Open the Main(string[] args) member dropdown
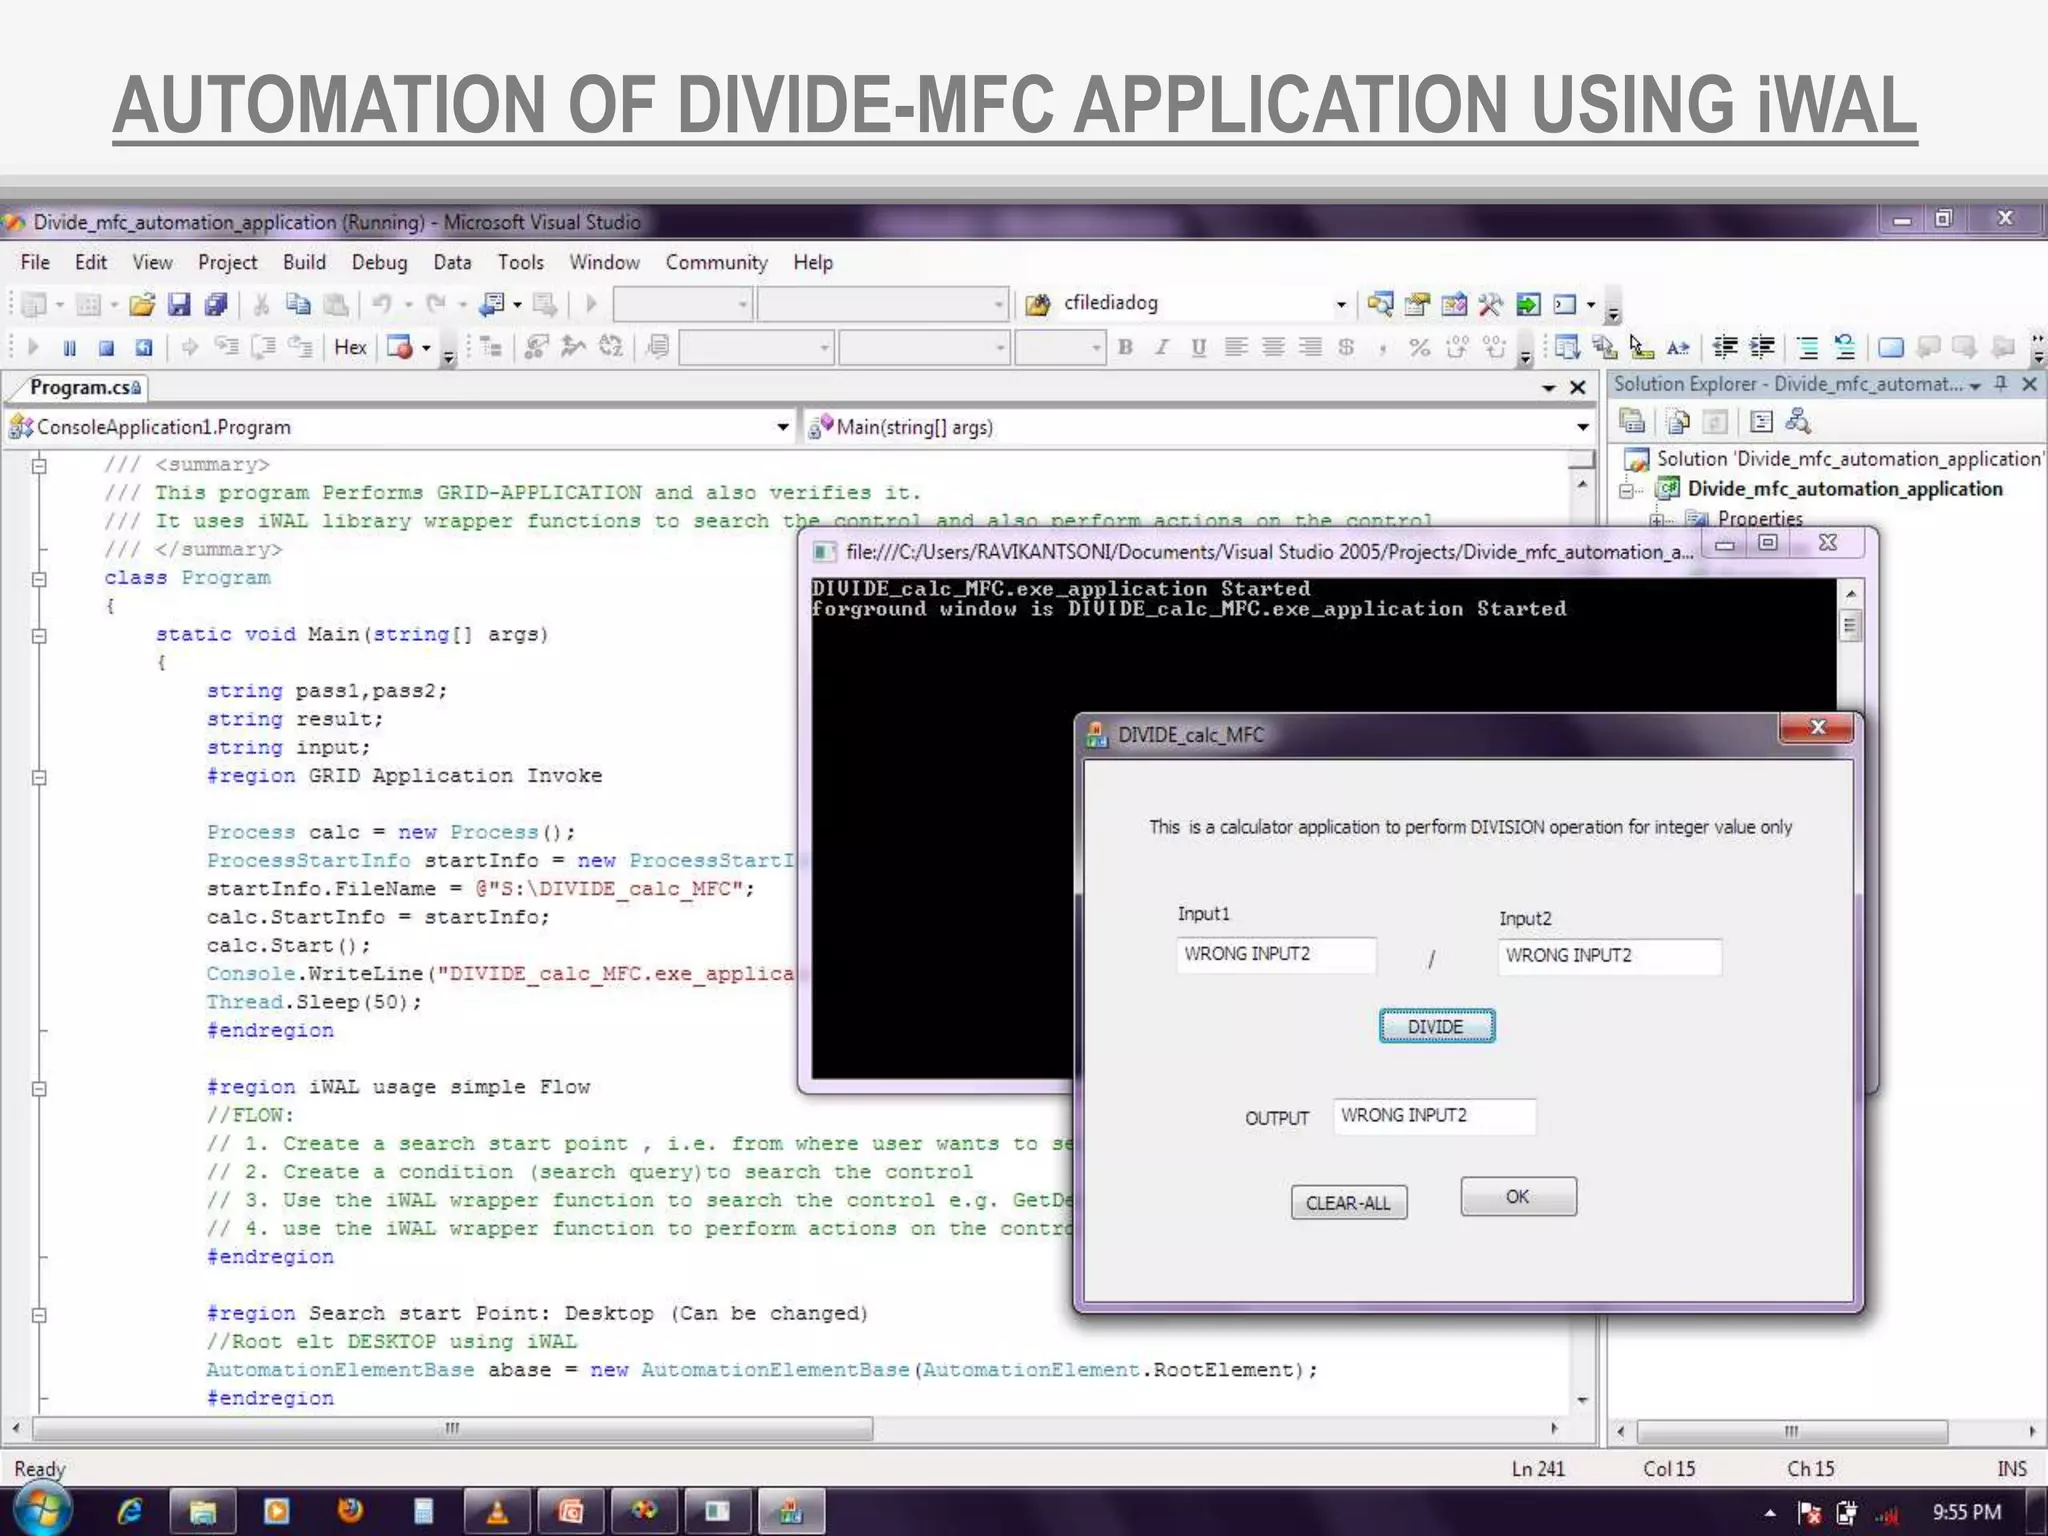The width and height of the screenshot is (2048, 1536). [1582, 427]
